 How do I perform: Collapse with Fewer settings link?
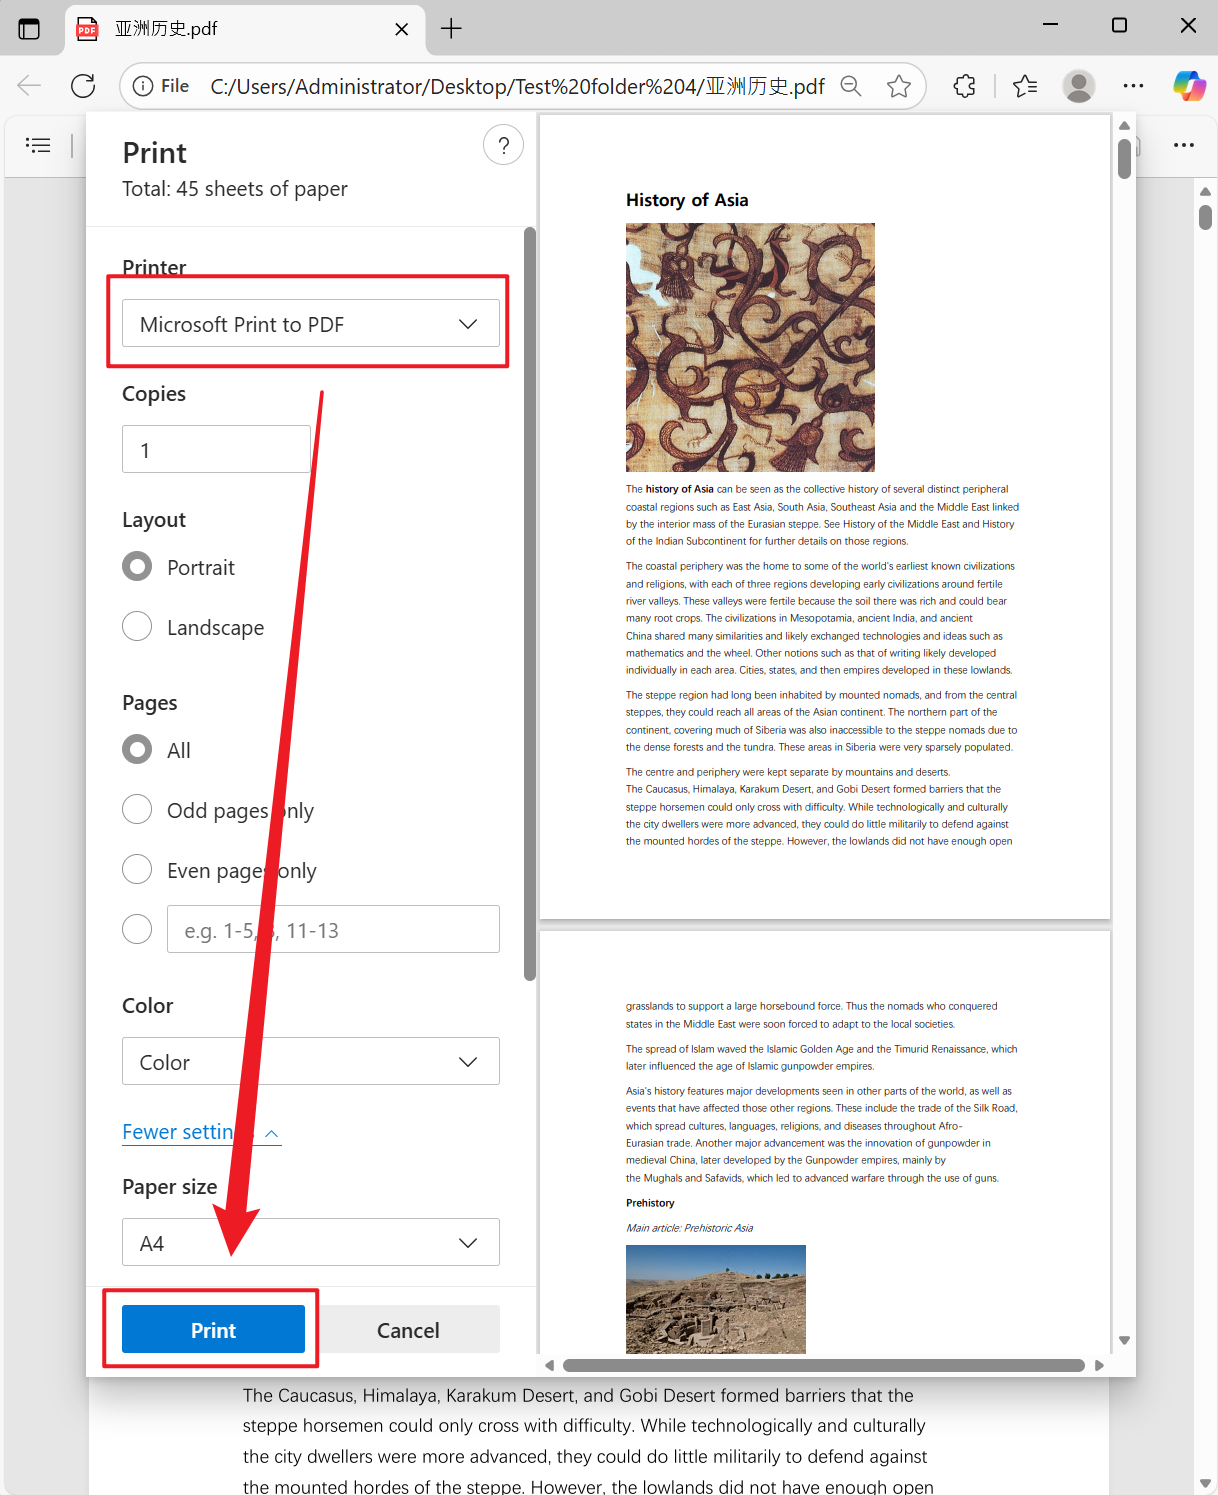(201, 1132)
